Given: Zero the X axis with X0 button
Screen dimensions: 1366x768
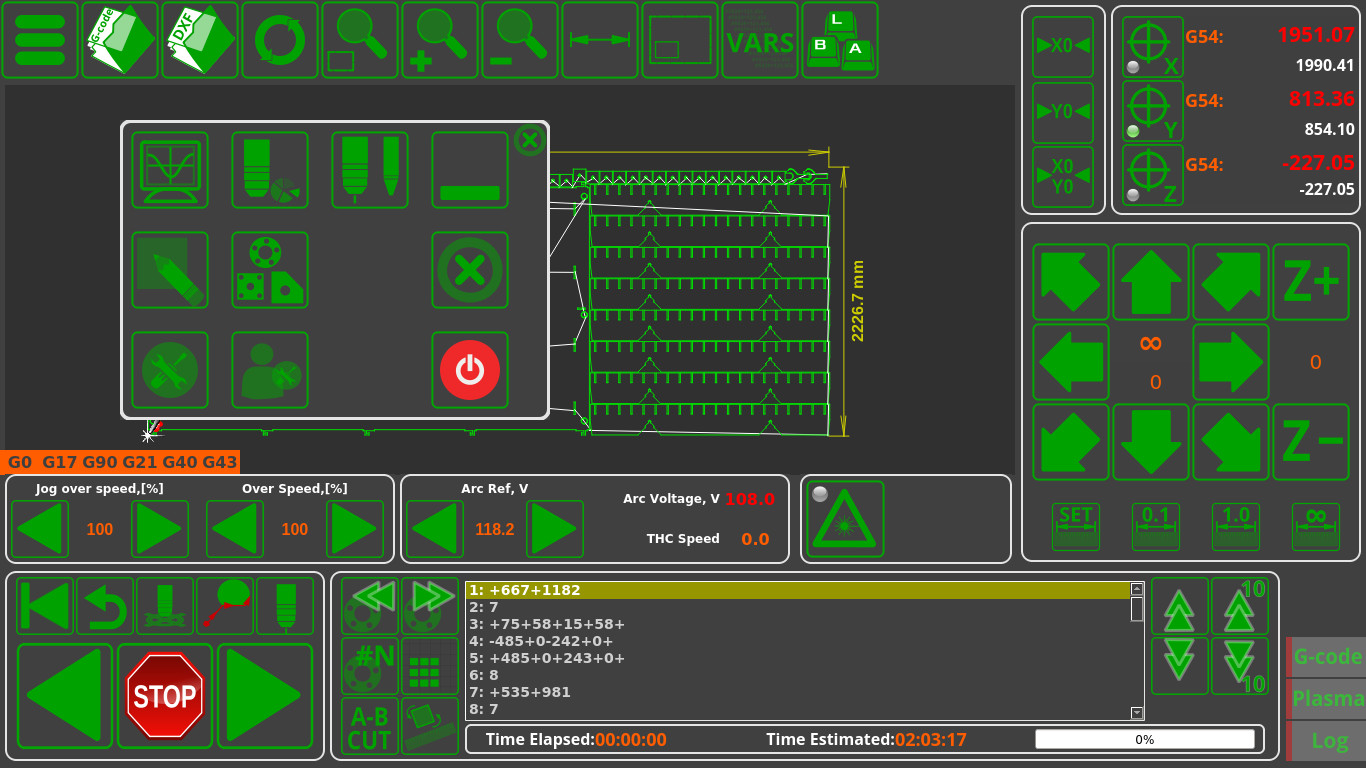Looking at the screenshot, I should [1063, 46].
